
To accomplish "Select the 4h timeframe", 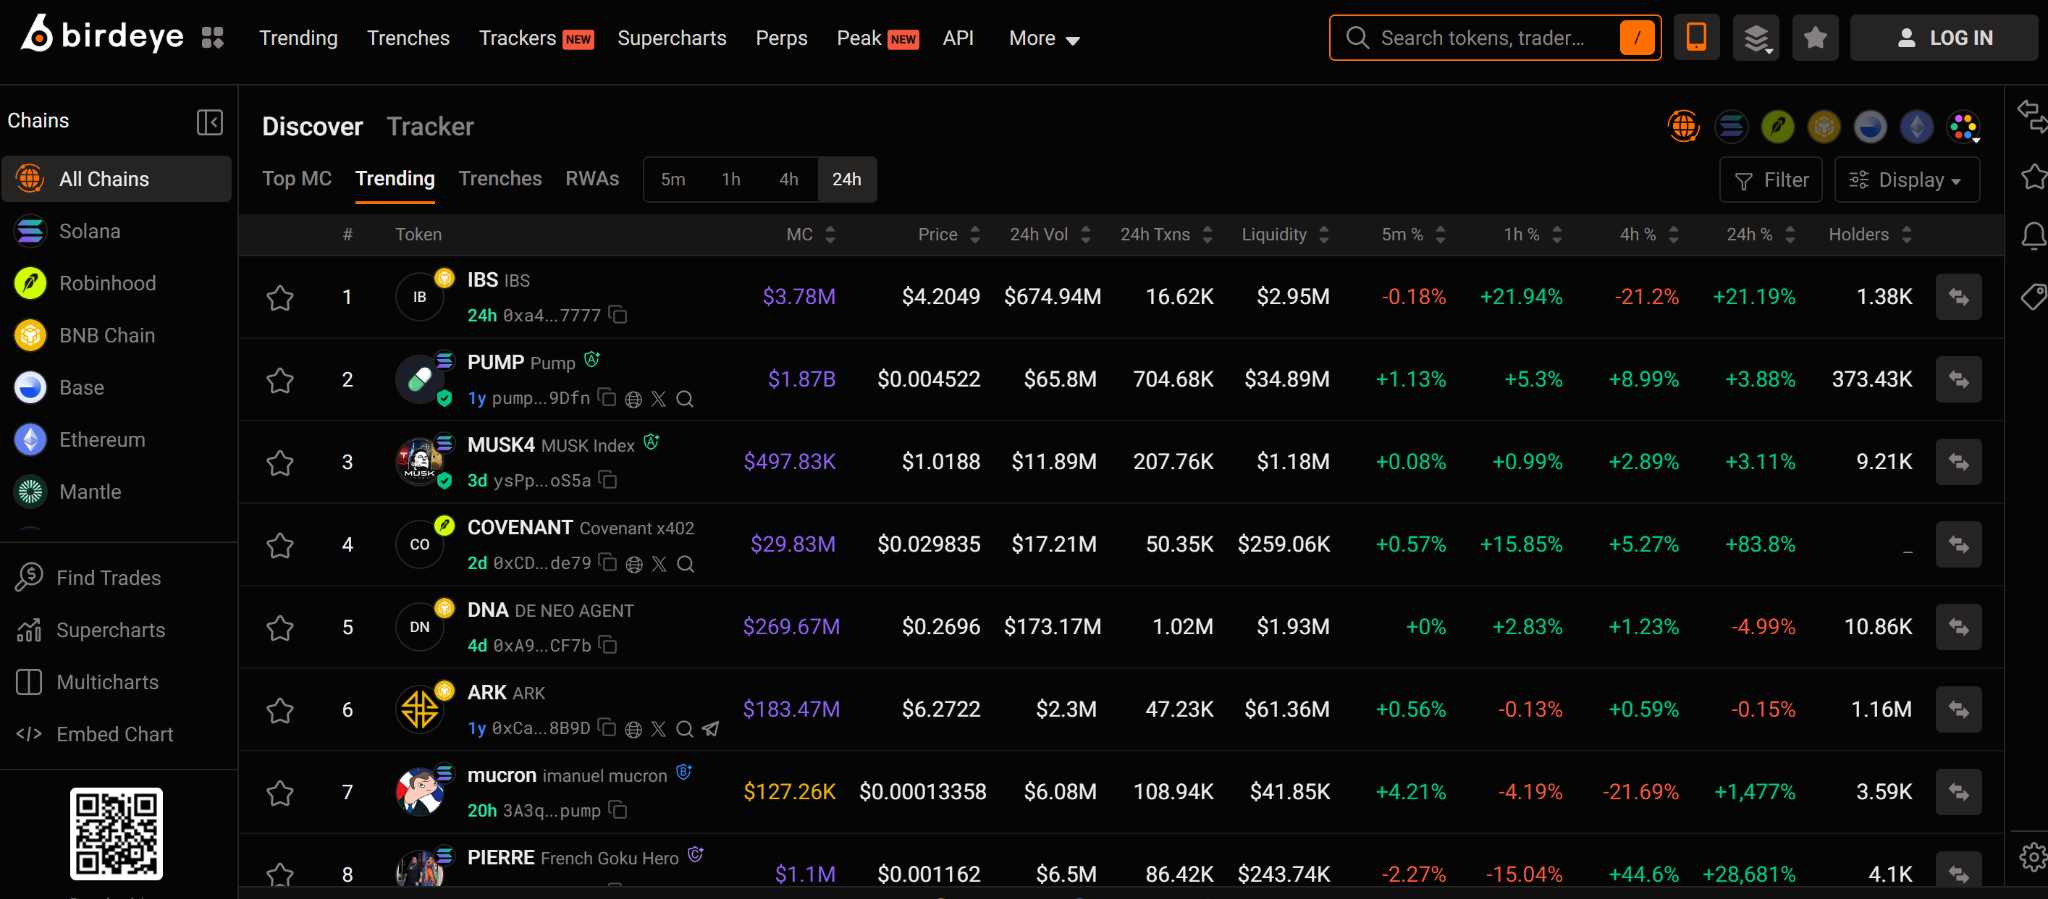I will tap(789, 180).
